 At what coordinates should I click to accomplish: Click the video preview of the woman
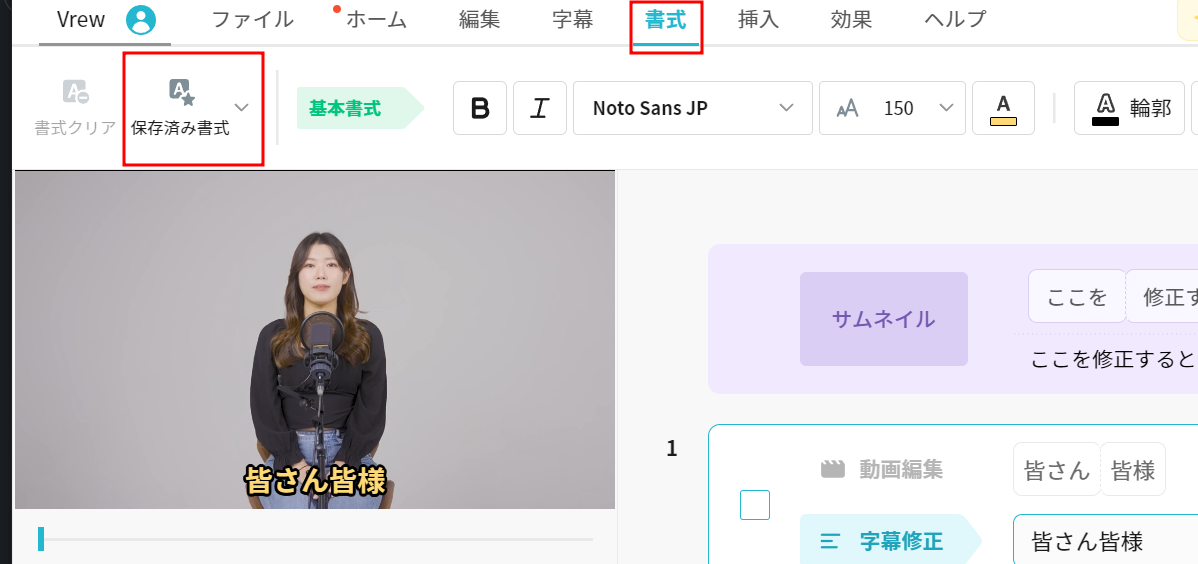(315, 339)
